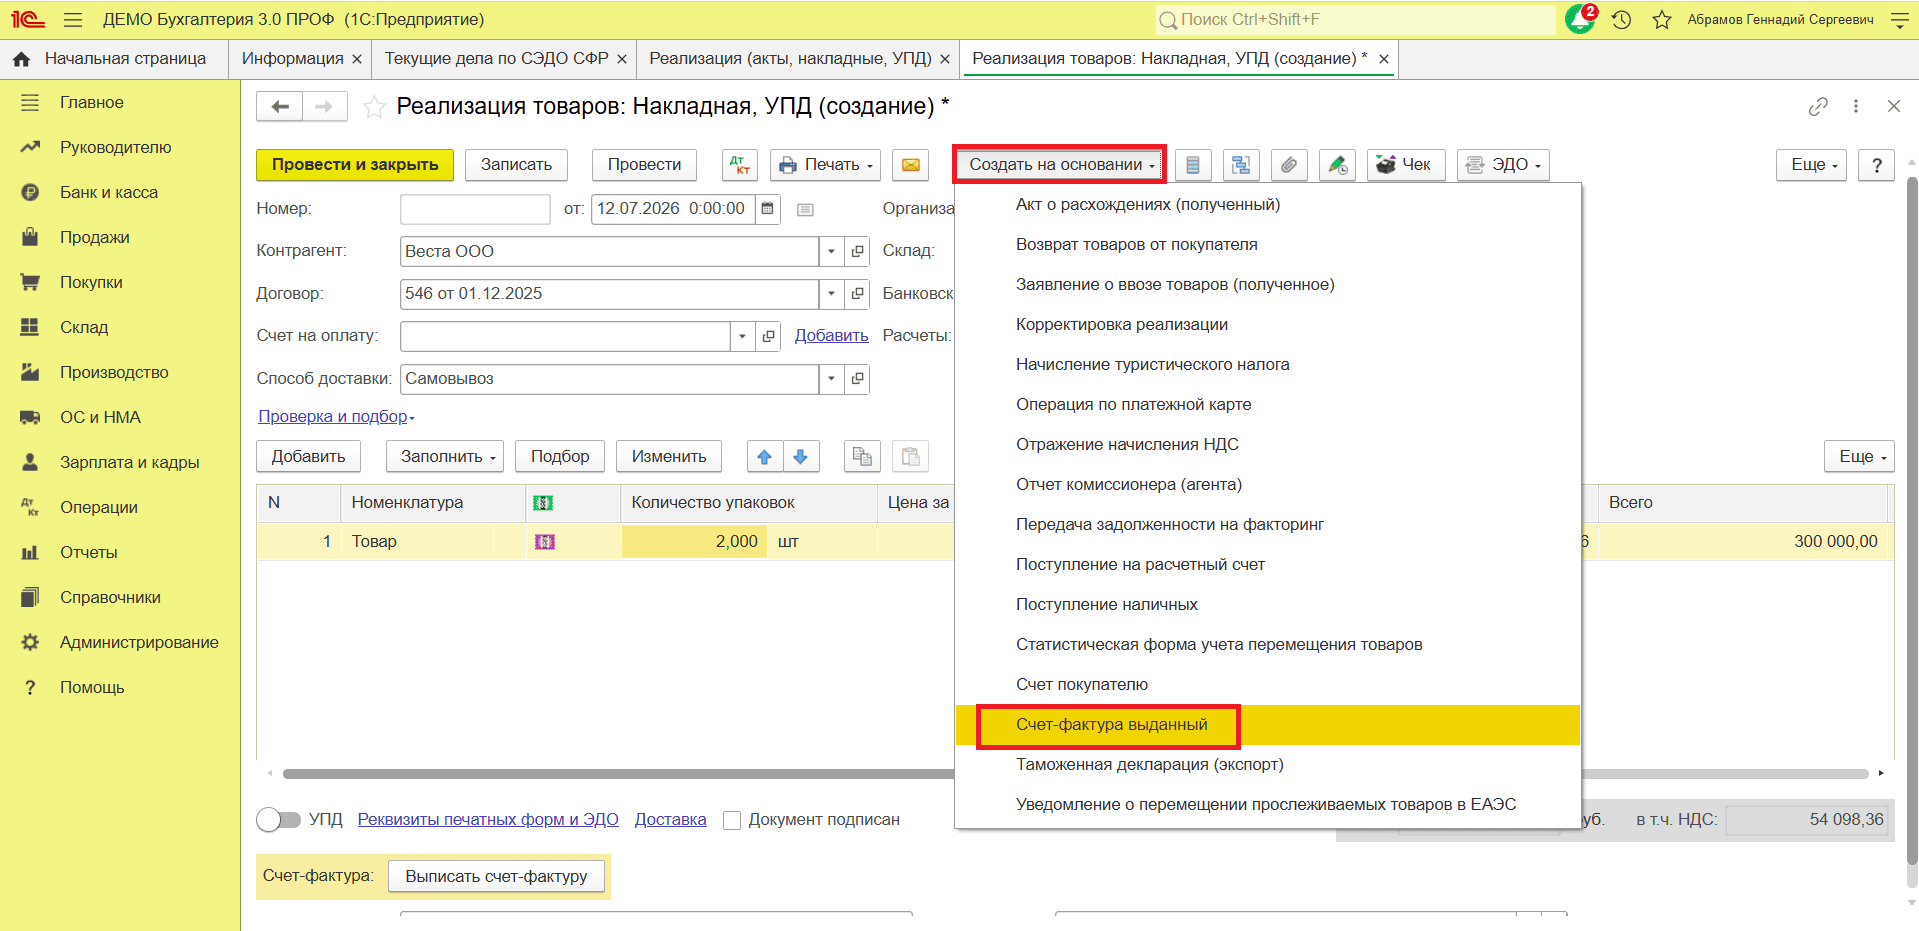1919x931 pixels.
Task: Open Контрагент Веста ООО card icon
Action: [x=858, y=252]
